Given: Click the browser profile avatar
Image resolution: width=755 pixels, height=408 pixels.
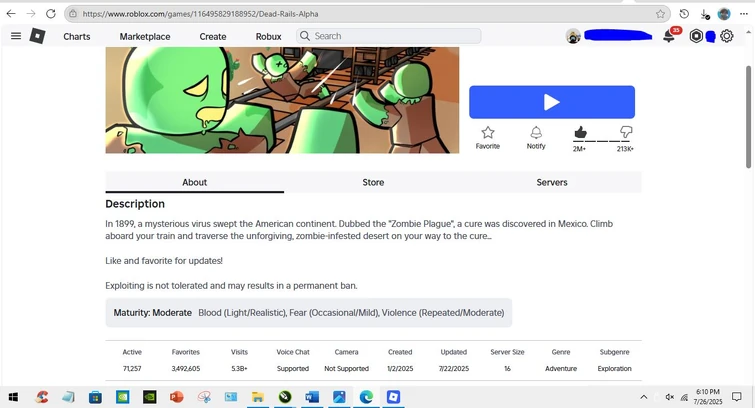Looking at the screenshot, I should tap(724, 14).
